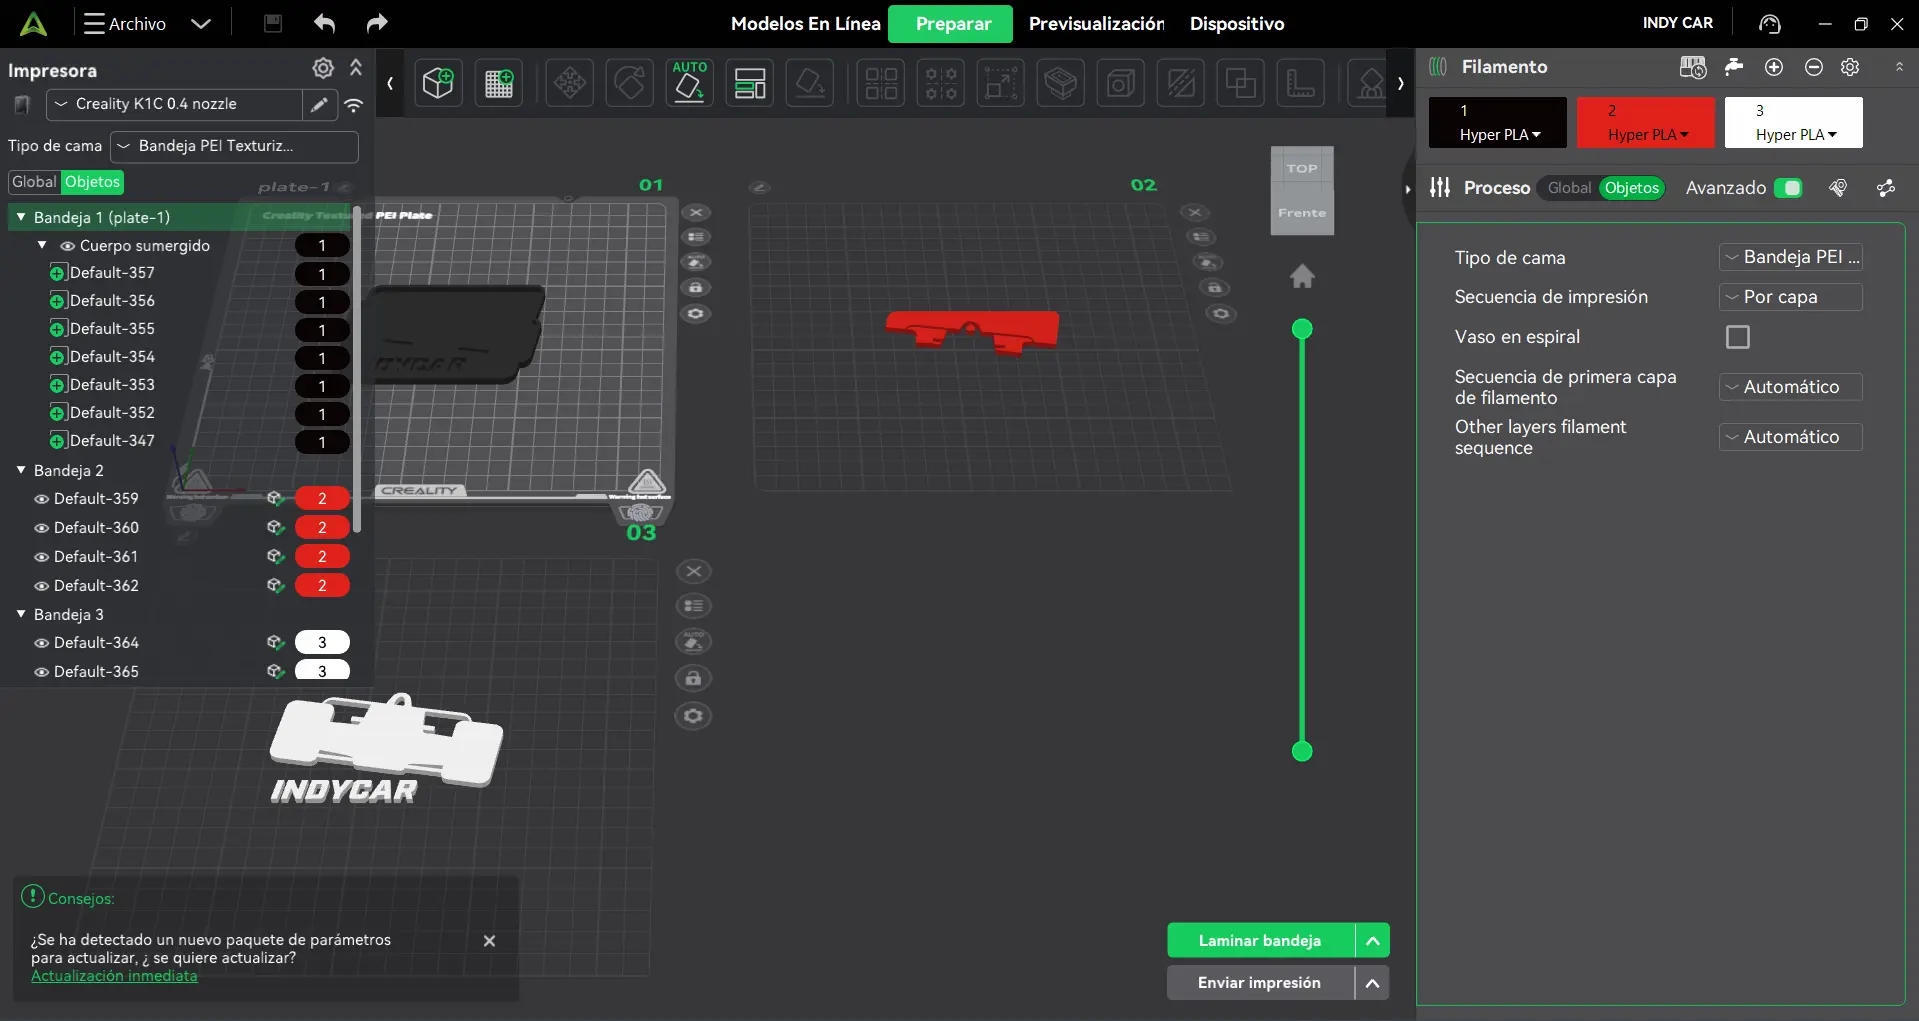Open the Impresora settings gear
1919x1021 pixels.
[x=323, y=68]
